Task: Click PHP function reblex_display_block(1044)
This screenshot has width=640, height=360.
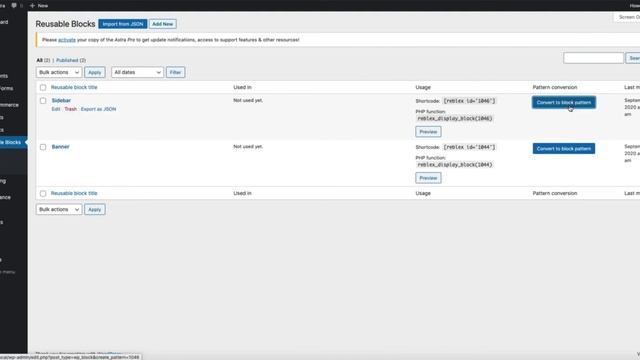Action: (455, 164)
